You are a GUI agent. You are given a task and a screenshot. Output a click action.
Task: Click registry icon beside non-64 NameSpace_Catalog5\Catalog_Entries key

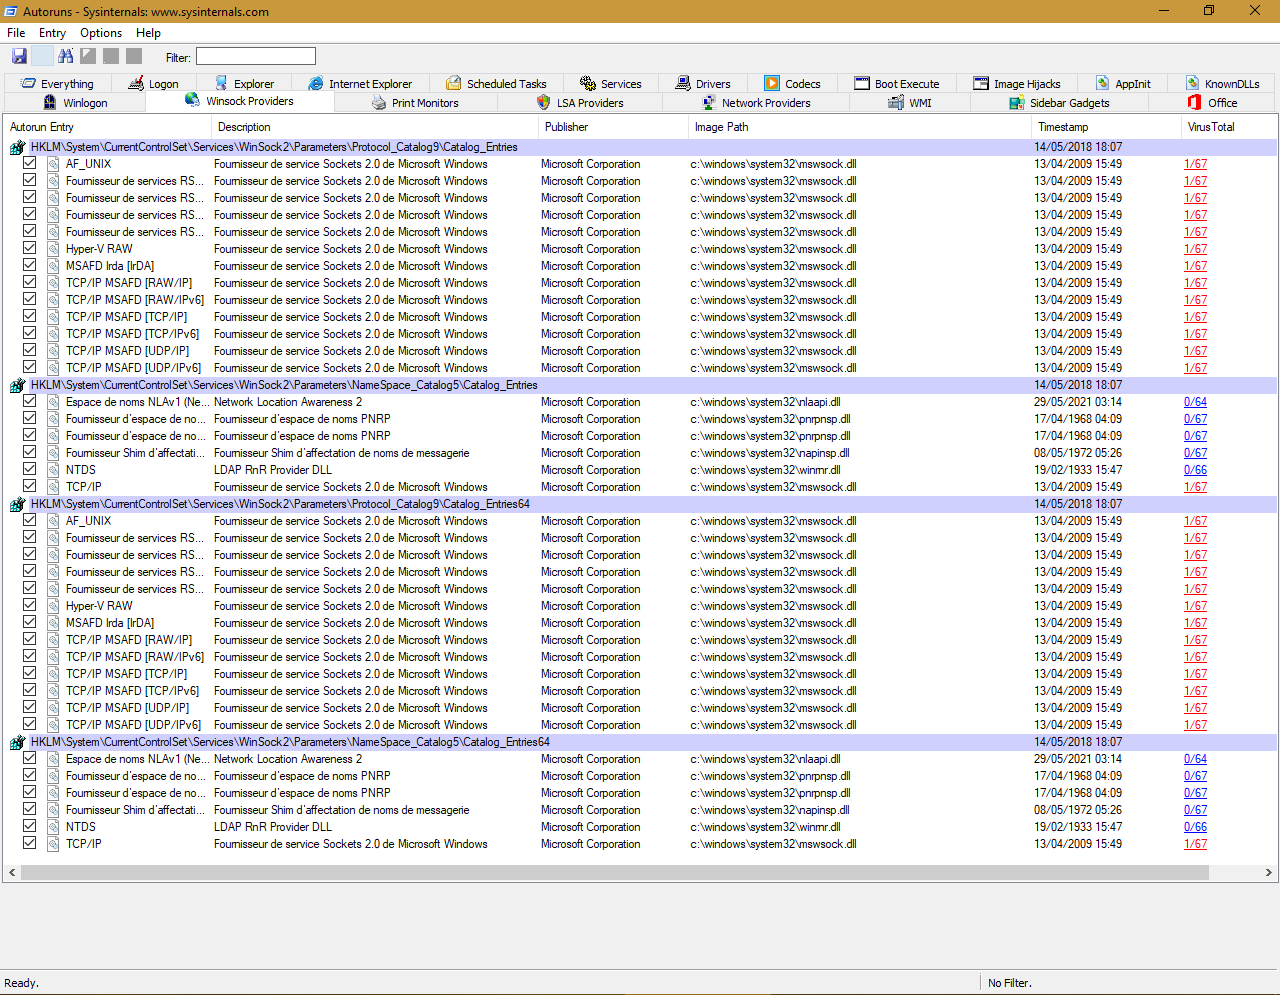coord(17,385)
